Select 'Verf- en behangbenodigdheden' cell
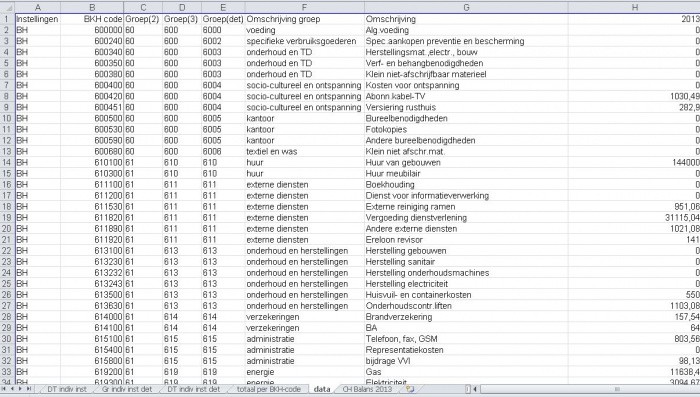The width and height of the screenshot is (700, 397). (x=466, y=63)
